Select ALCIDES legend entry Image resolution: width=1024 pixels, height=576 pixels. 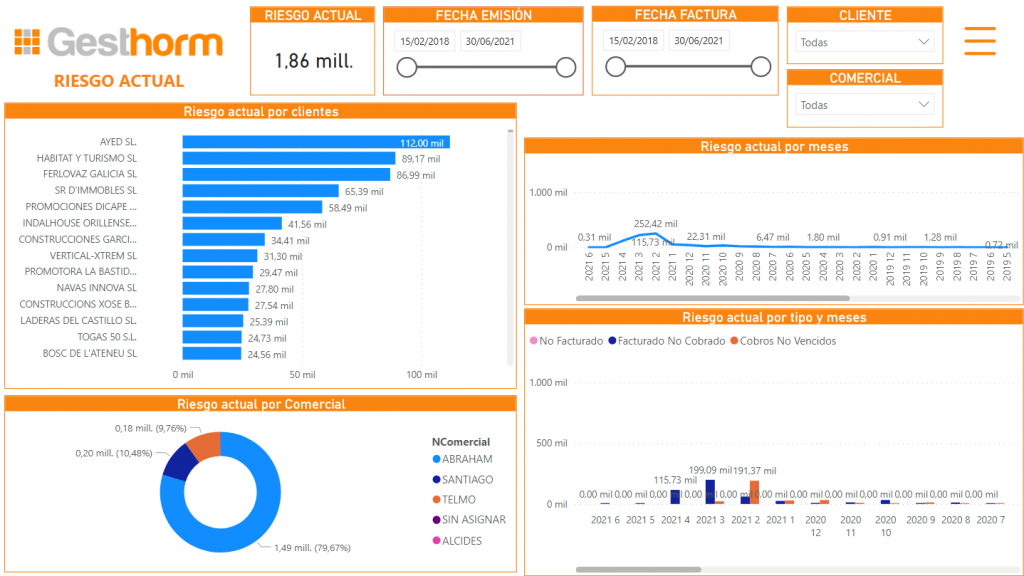pyautogui.click(x=461, y=540)
